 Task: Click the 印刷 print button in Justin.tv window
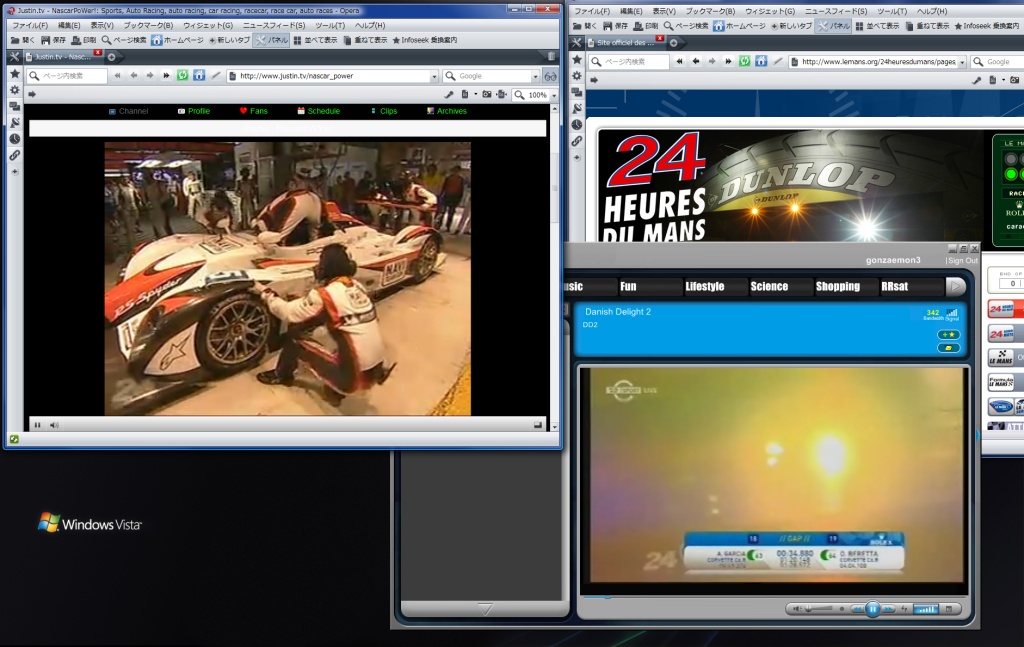coord(83,40)
